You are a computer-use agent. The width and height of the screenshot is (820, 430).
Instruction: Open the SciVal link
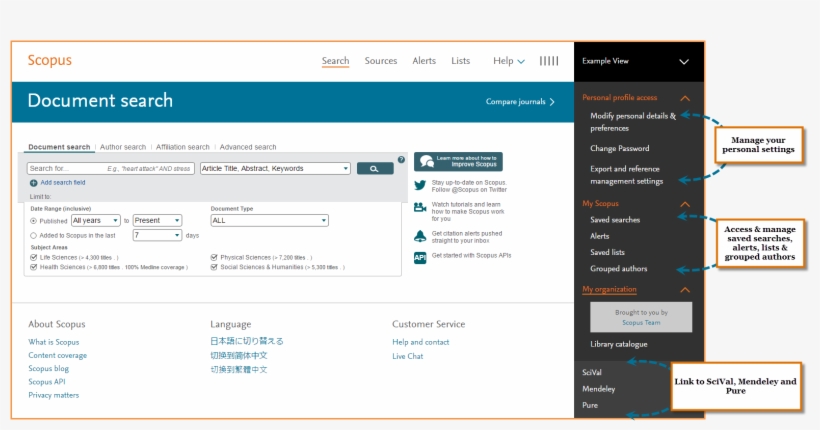pos(592,372)
